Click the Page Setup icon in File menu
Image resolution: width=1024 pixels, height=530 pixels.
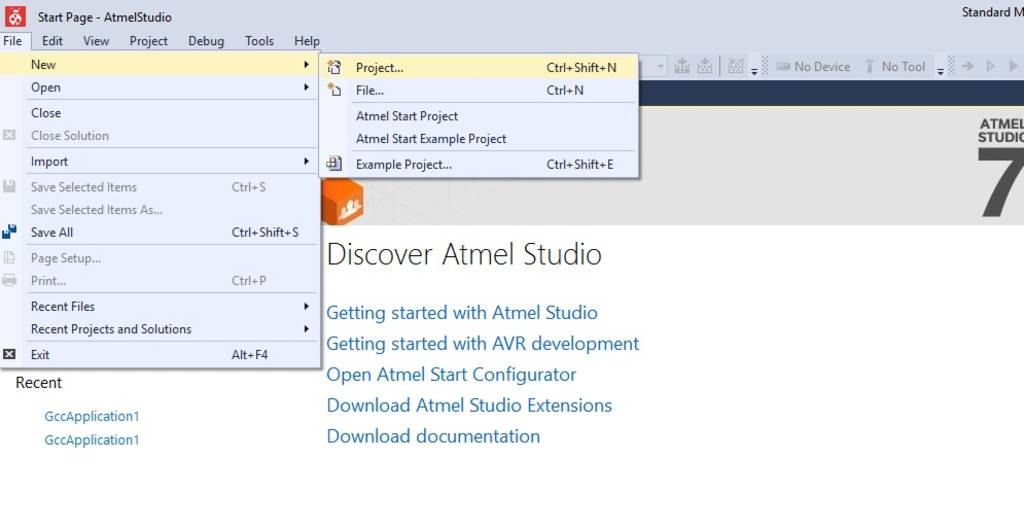[x=9, y=258]
